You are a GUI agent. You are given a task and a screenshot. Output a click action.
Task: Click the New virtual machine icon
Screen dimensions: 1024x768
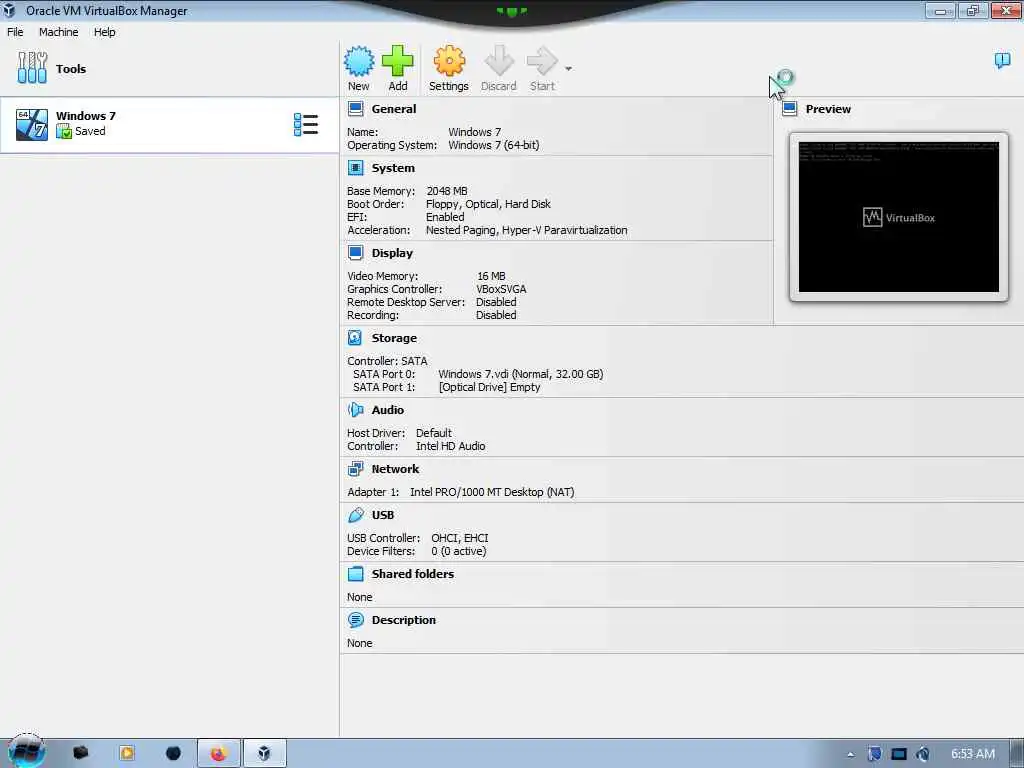coord(359,61)
